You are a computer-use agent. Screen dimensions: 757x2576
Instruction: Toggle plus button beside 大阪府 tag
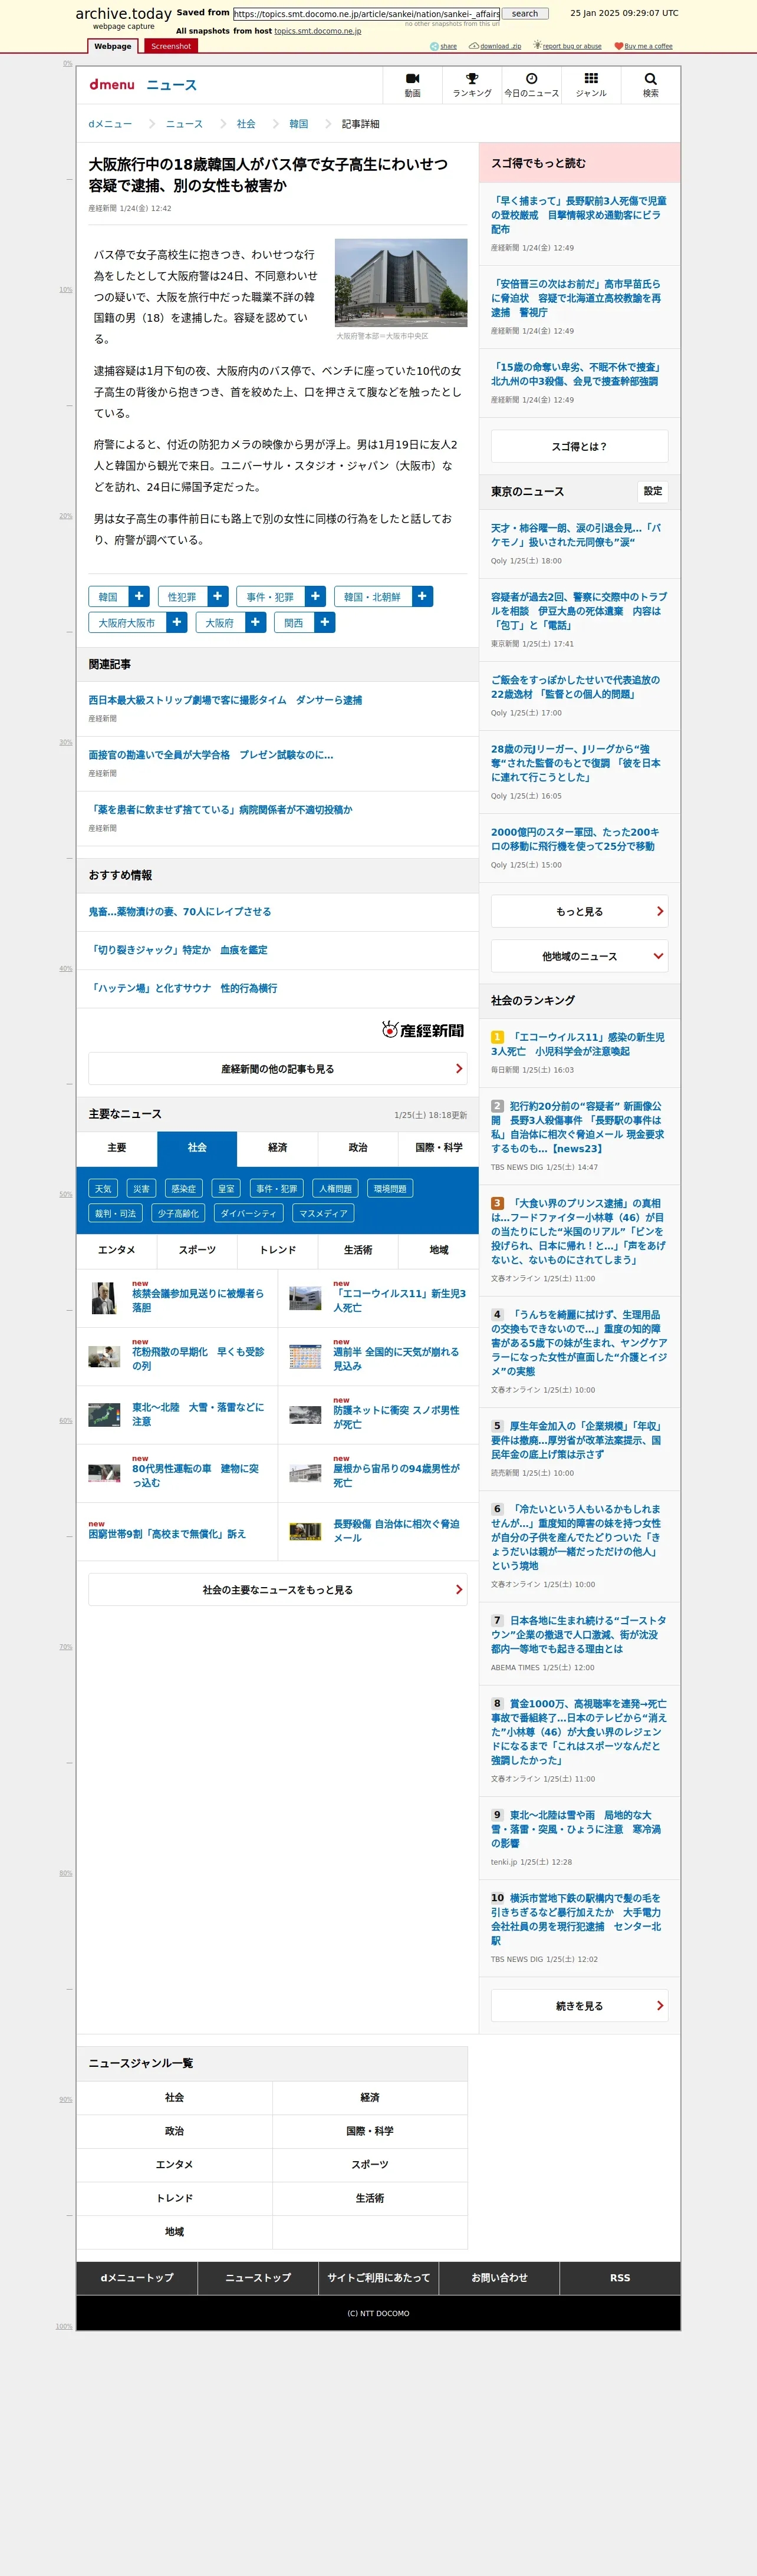coord(256,622)
